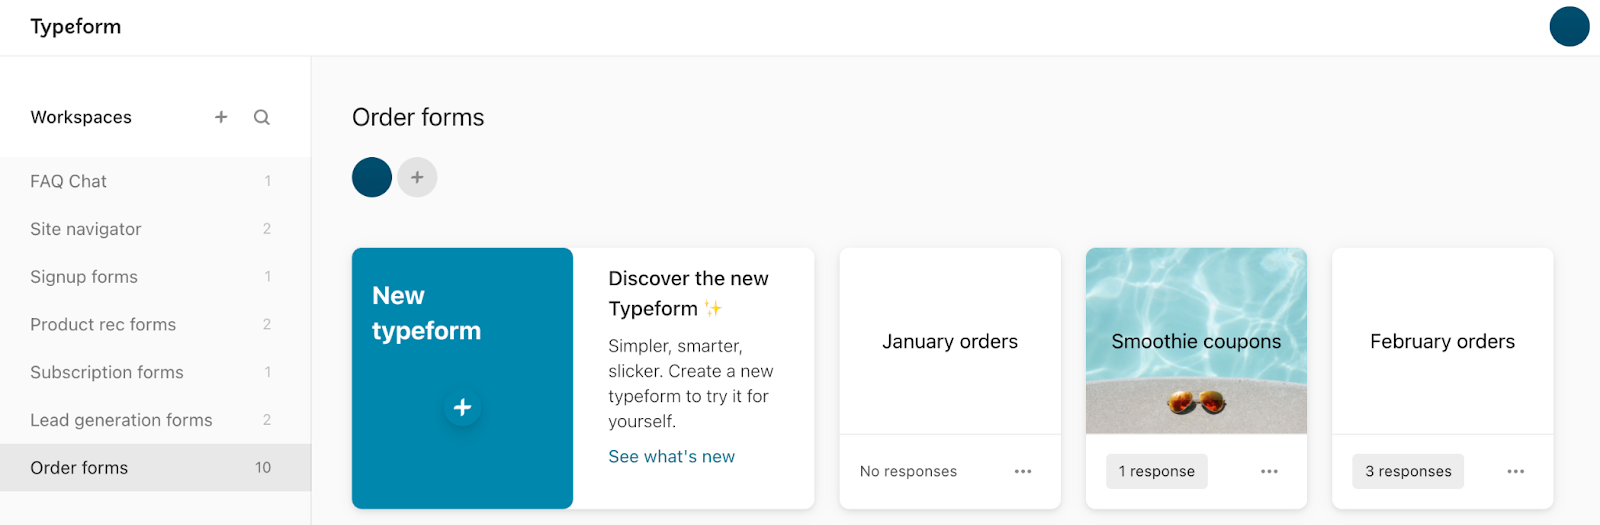Open the Smoothie coupons form thumbnail
The width and height of the screenshot is (1600, 525).
1196,341
